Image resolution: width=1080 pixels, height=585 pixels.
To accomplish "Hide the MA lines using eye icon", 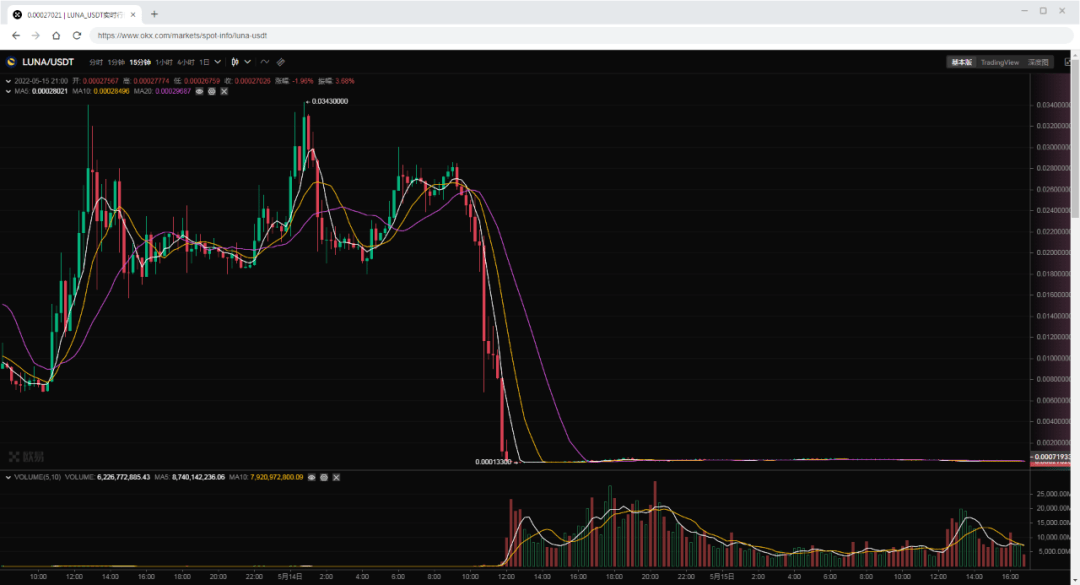I will (x=199, y=91).
